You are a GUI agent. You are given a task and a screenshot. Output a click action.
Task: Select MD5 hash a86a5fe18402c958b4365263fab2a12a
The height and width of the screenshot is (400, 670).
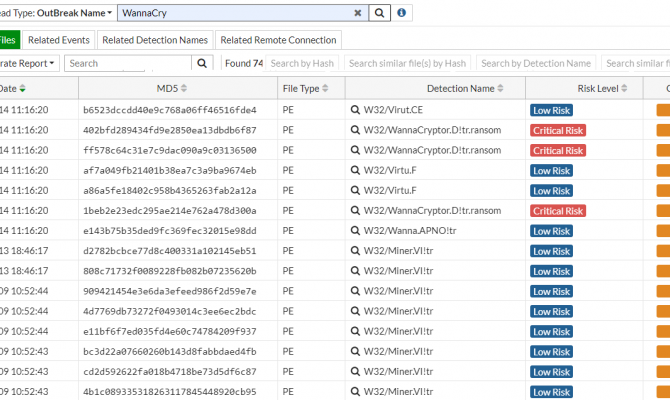(170, 191)
